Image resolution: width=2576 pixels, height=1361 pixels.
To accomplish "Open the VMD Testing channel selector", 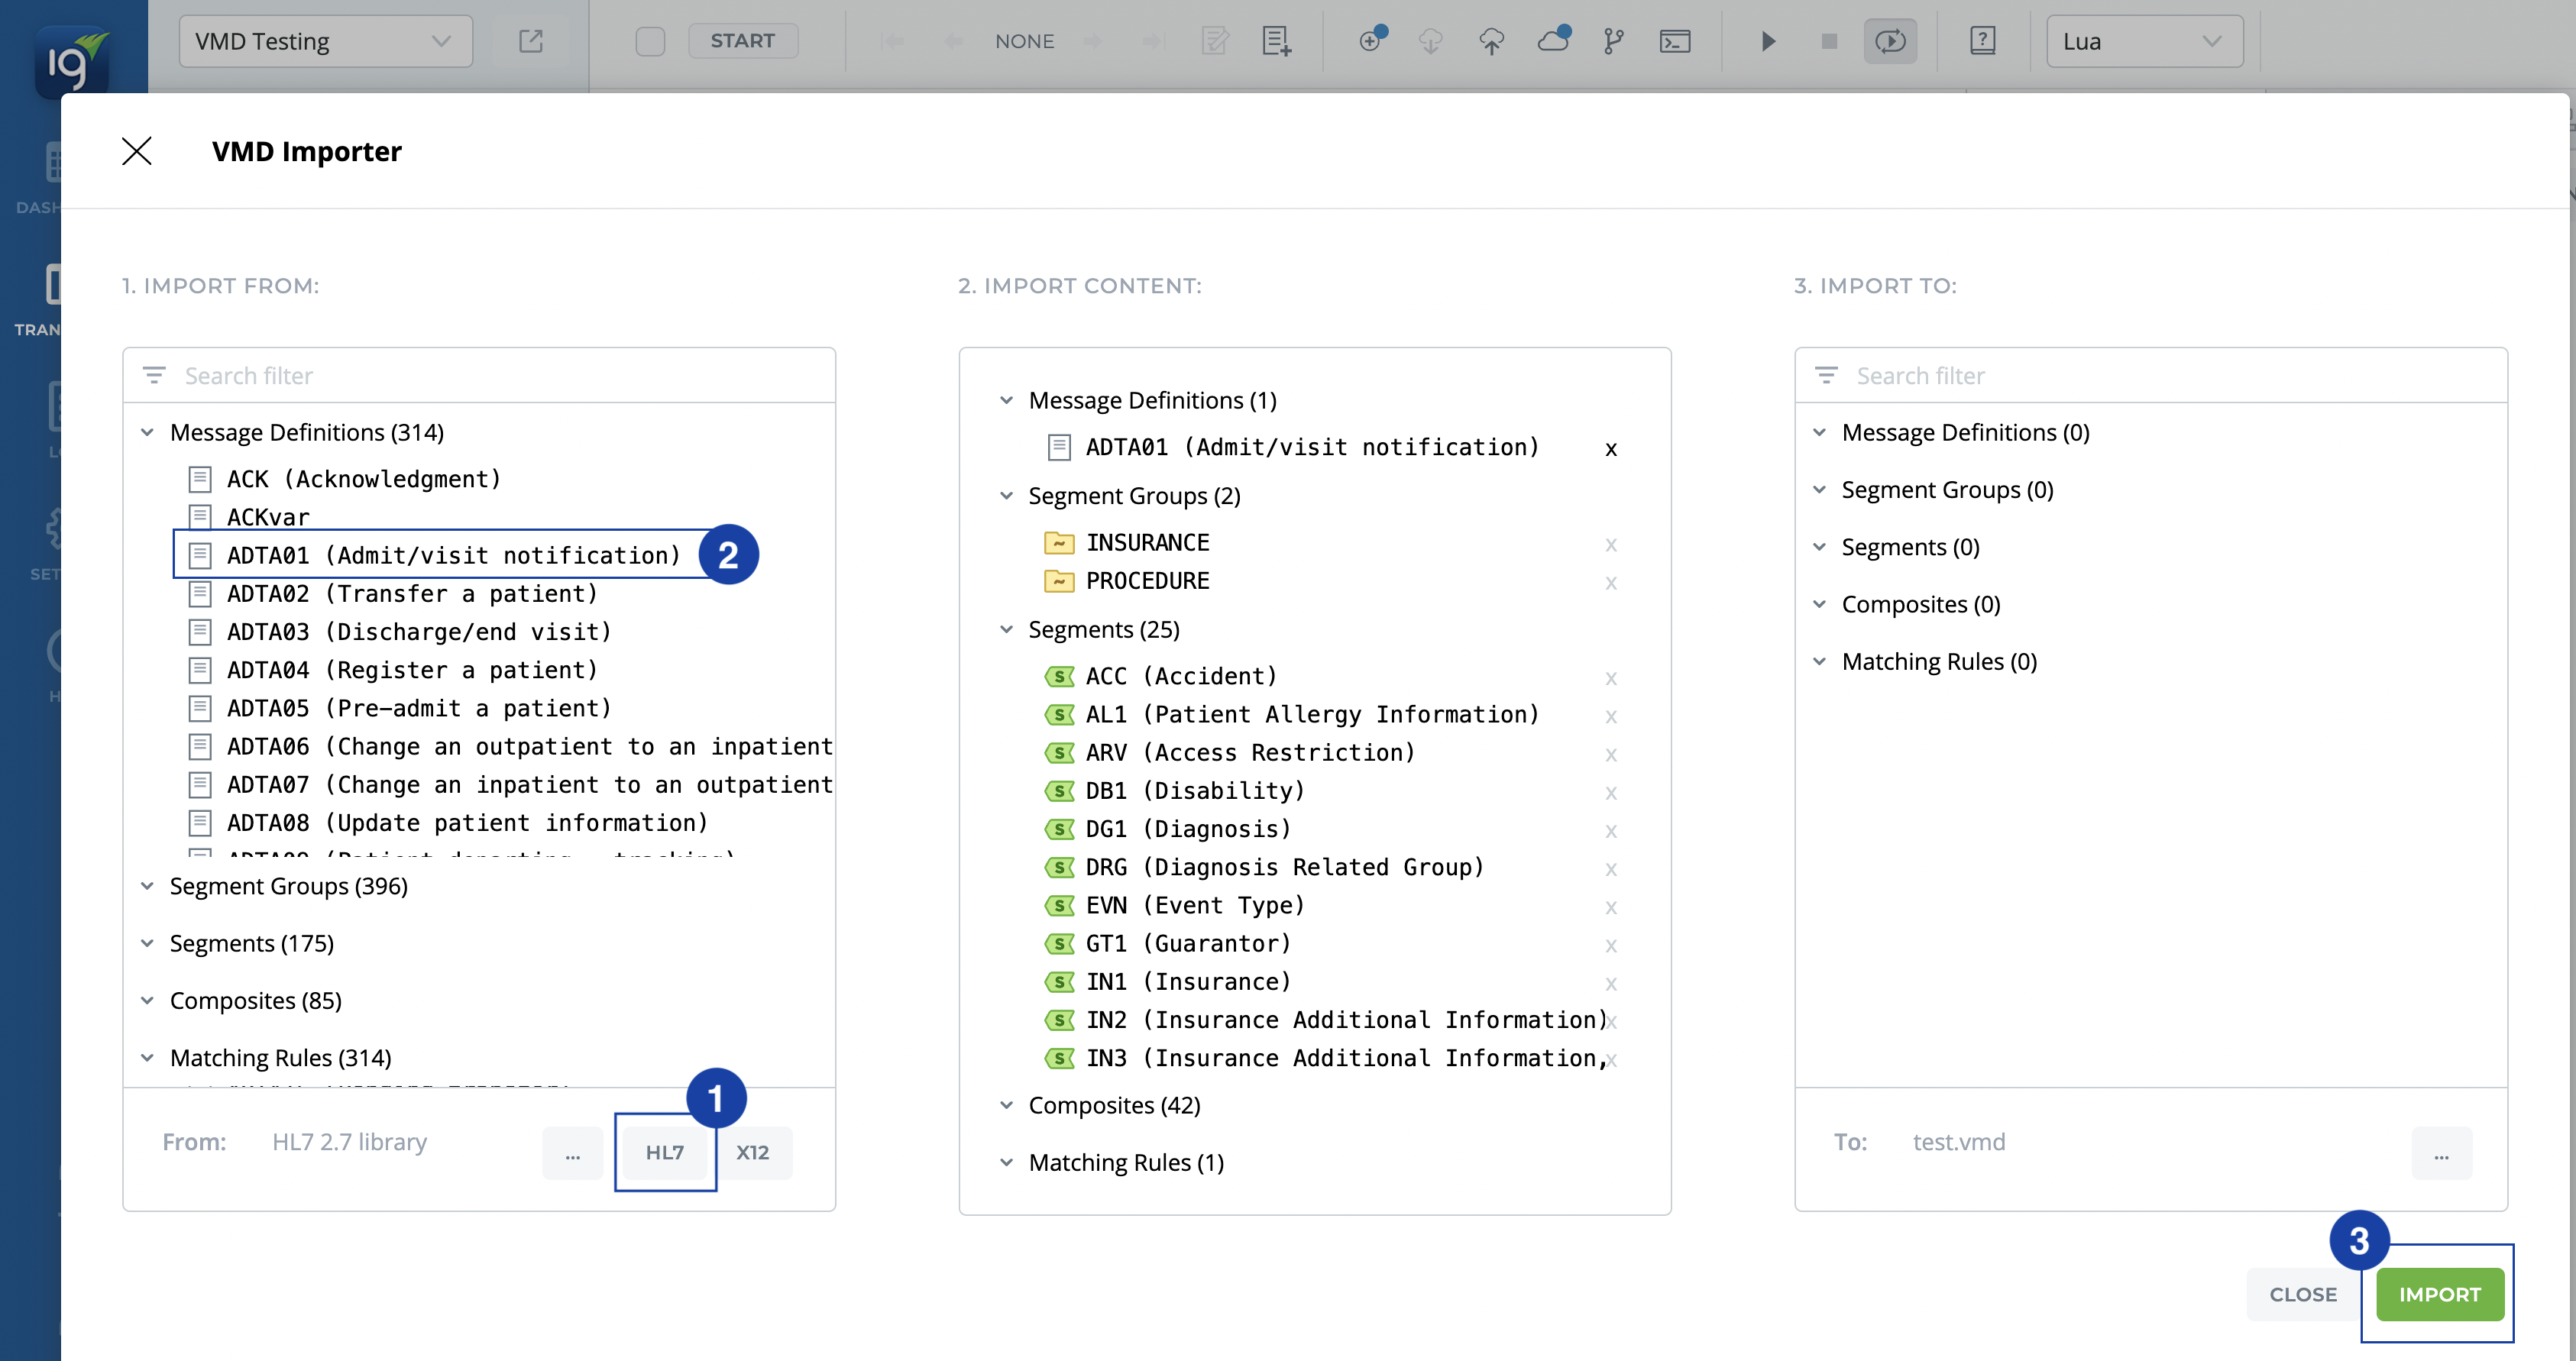I will (326, 41).
